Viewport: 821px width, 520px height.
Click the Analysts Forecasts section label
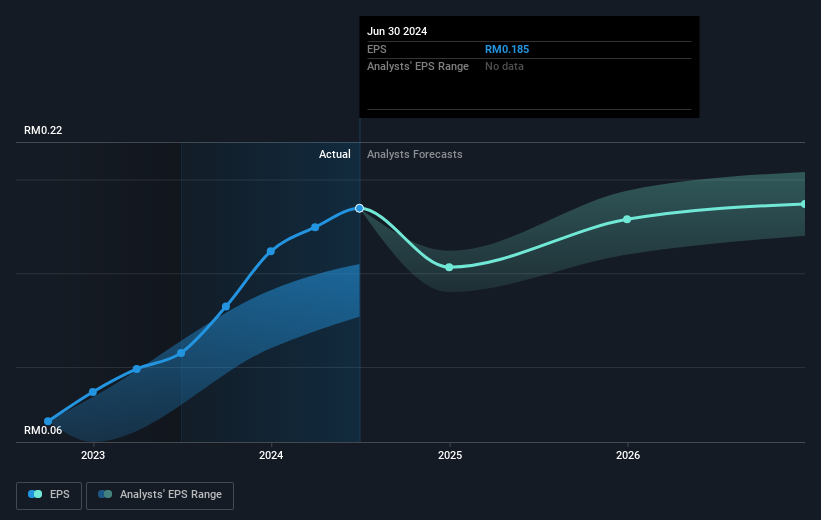(x=415, y=154)
